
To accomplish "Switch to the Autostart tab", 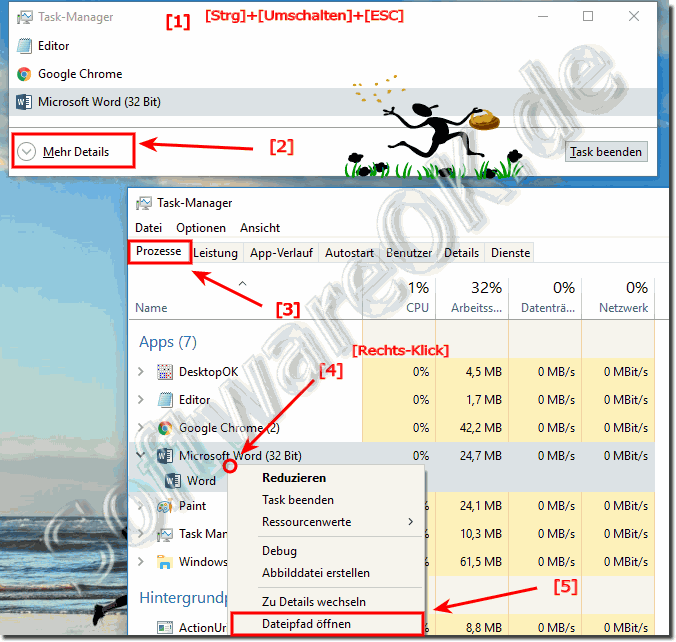I will coord(350,253).
